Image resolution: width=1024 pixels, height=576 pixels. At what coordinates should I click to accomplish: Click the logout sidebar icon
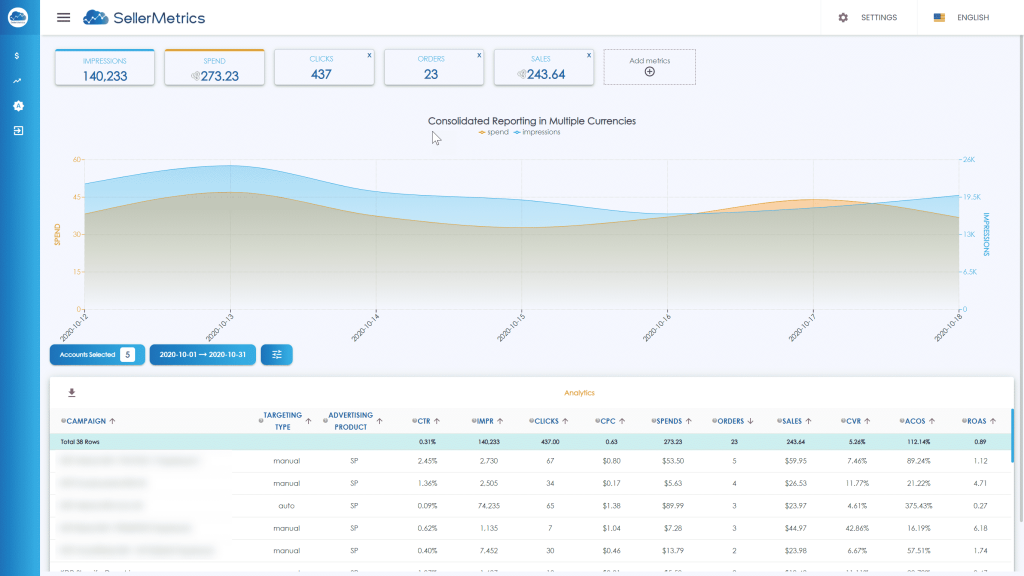pos(18,131)
